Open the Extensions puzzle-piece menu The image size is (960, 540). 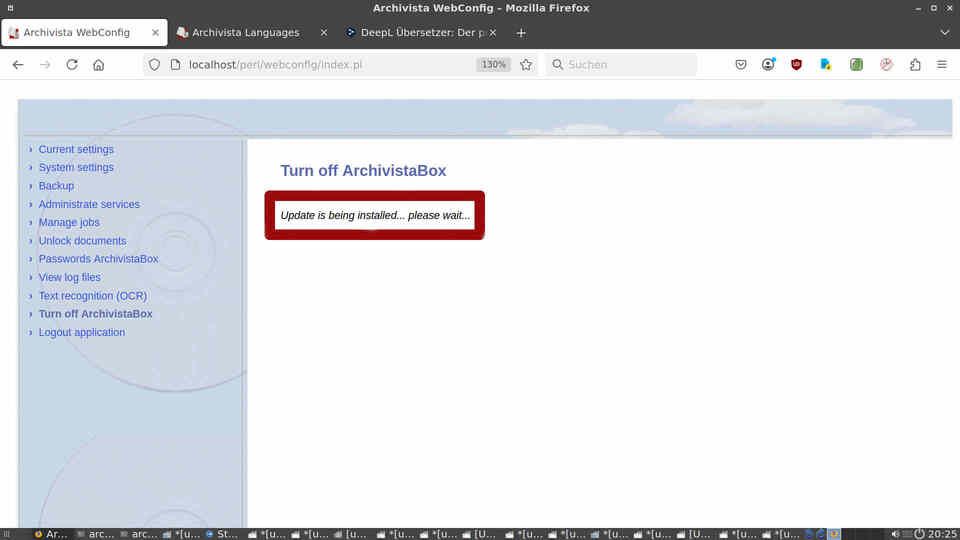tap(915, 64)
